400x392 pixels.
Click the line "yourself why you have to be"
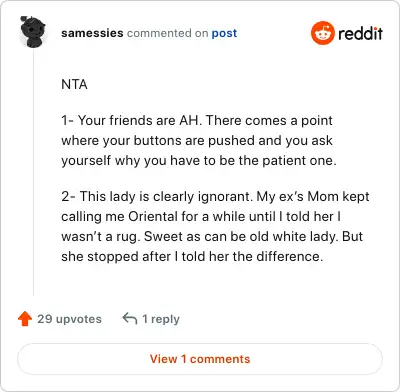click(x=199, y=160)
